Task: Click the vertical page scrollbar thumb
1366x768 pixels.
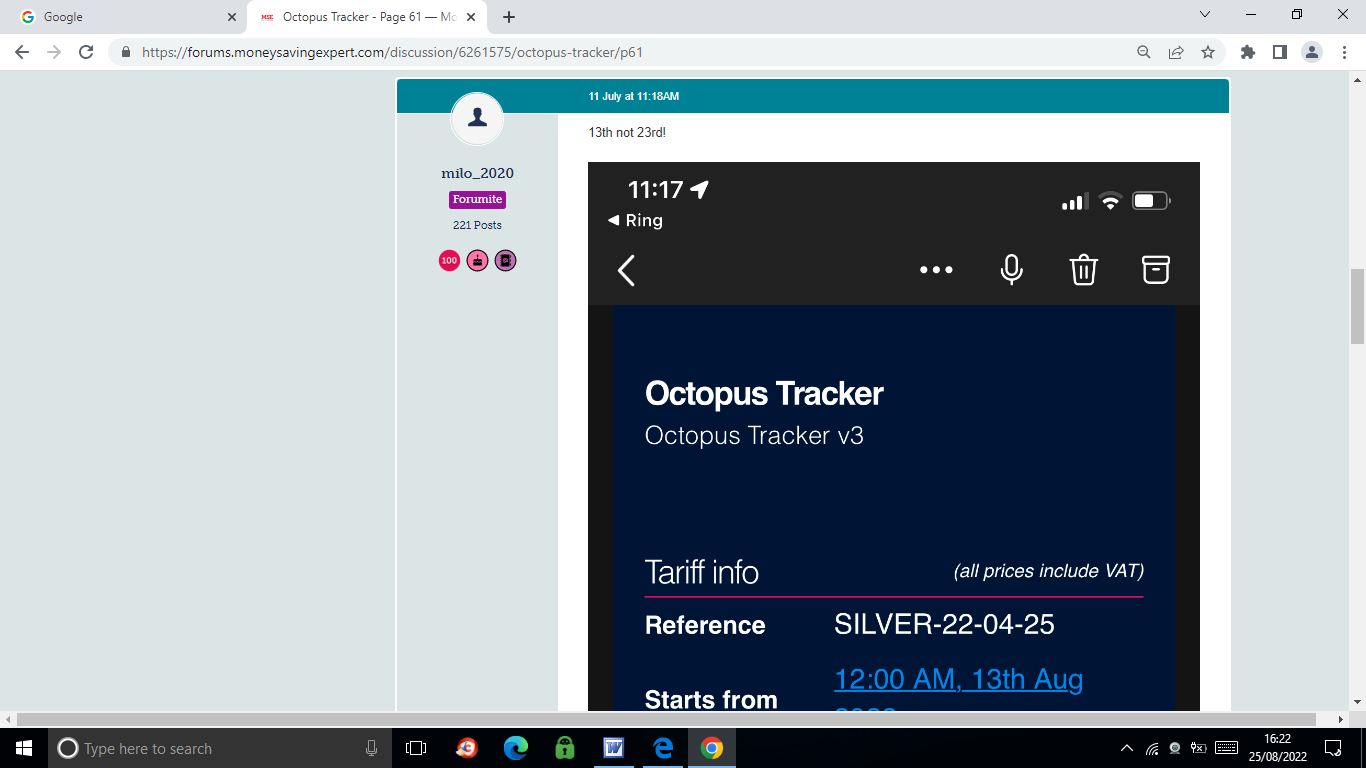Action: click(x=1357, y=306)
